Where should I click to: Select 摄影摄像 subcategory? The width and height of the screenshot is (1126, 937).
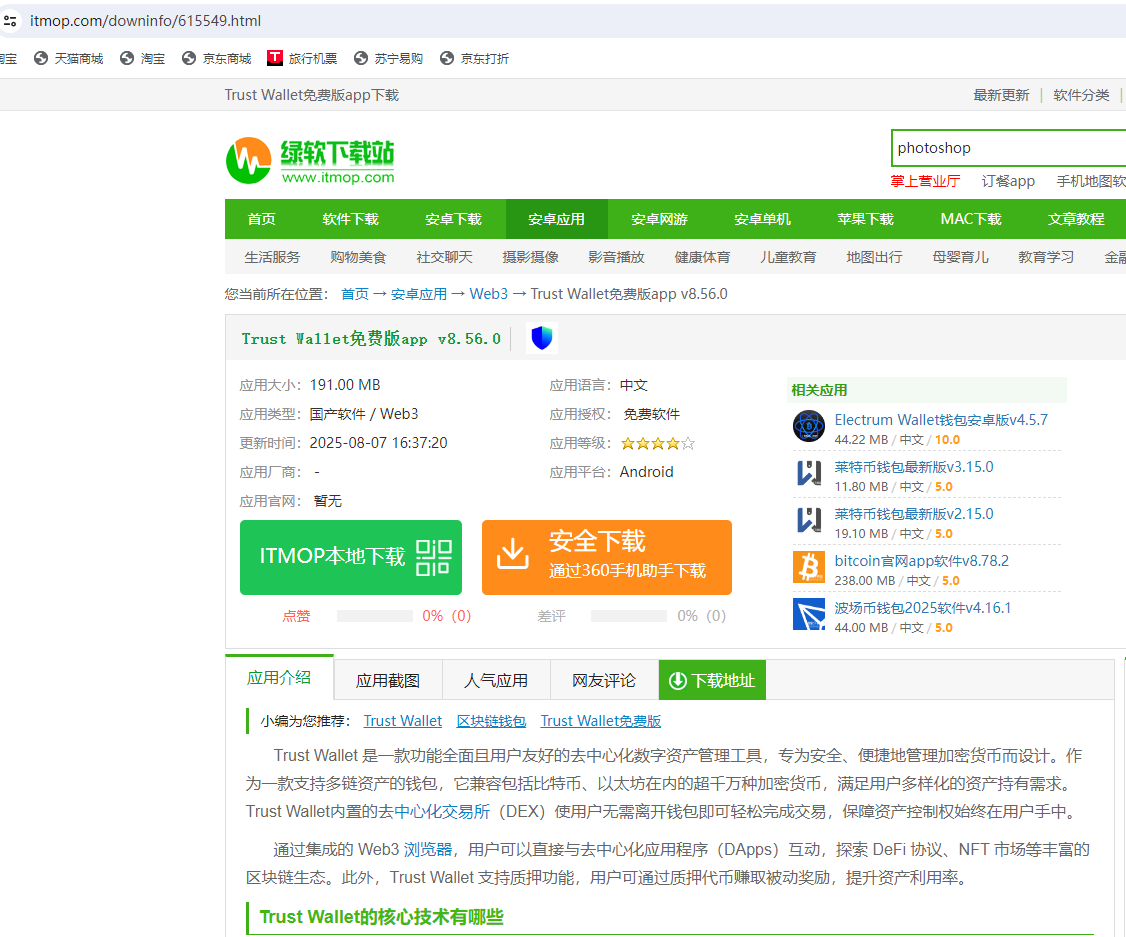coord(531,257)
